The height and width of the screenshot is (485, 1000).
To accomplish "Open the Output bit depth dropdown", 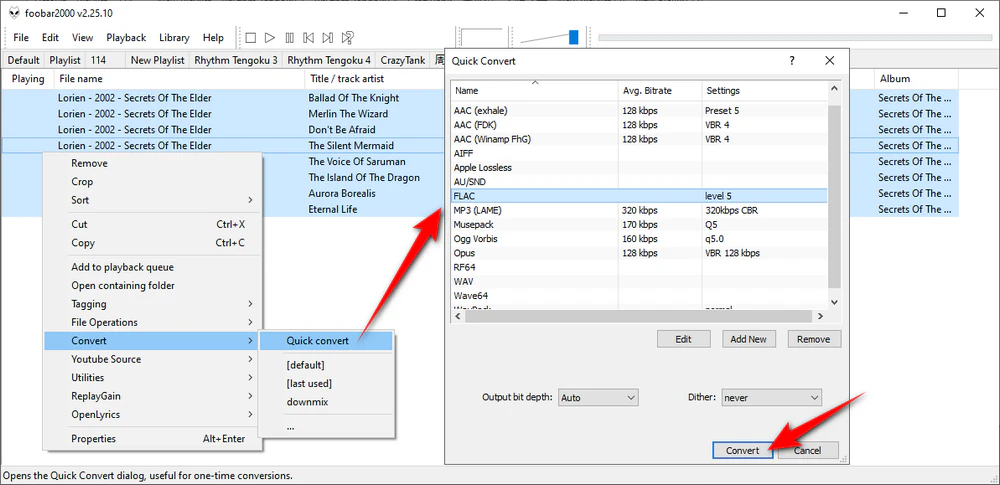I will [598, 398].
